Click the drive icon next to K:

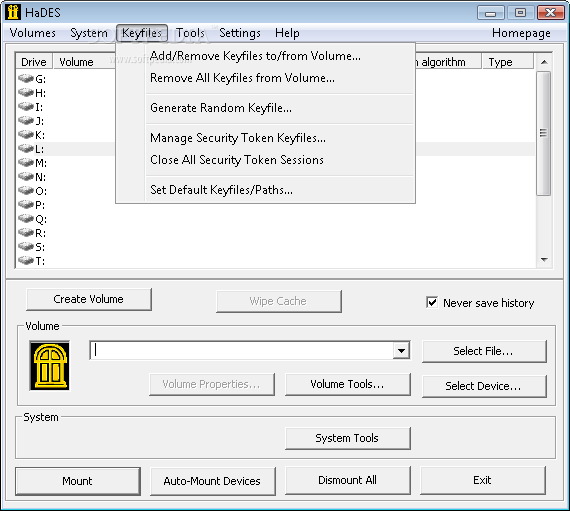[x=26, y=134]
